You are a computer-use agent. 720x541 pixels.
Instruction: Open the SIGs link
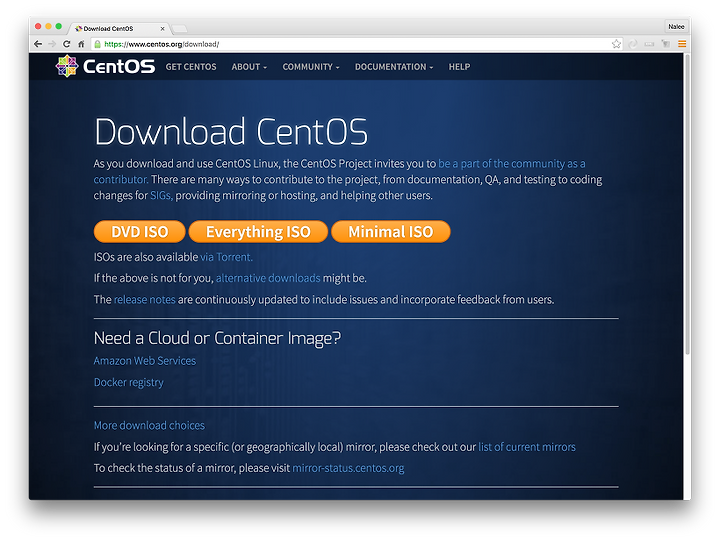[x=161, y=196]
